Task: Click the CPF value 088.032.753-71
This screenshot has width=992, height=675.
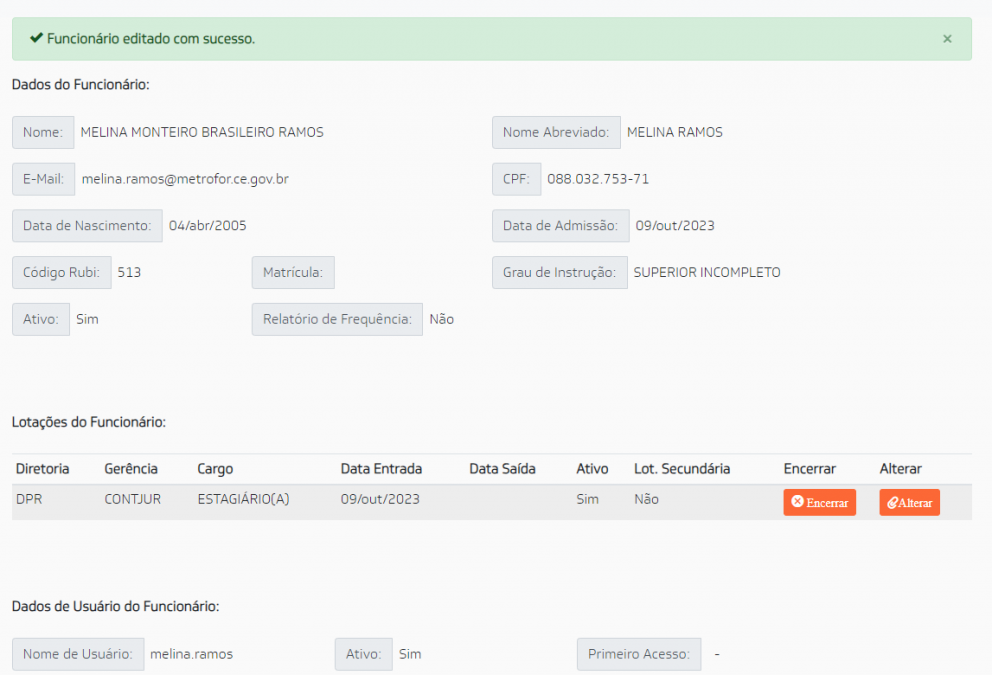Action: [598, 179]
